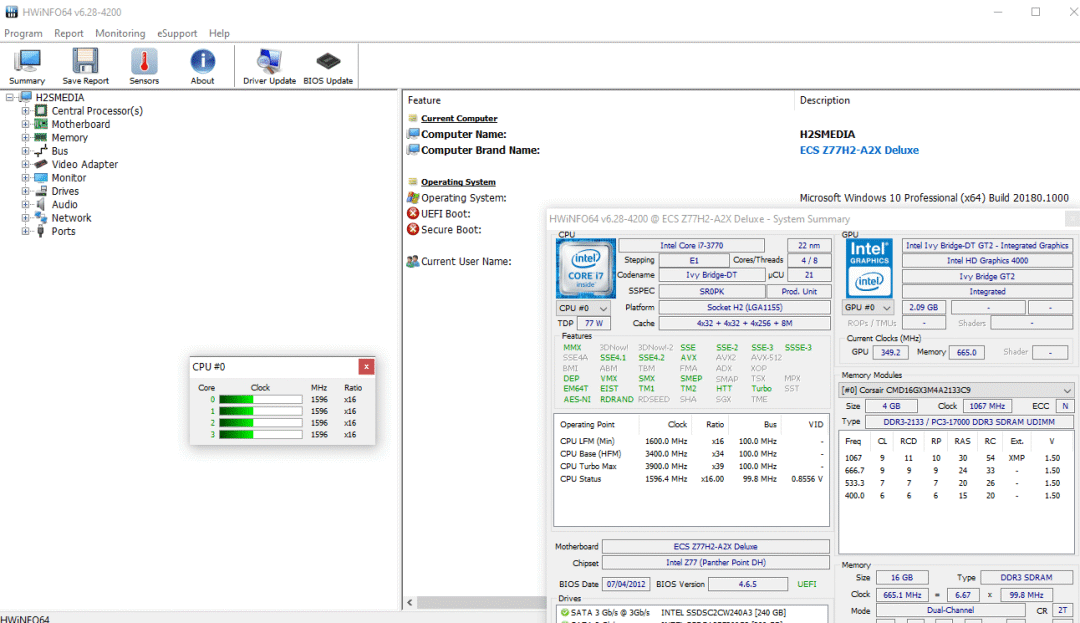Expand the Central Processor(s) node
The height and width of the screenshot is (623, 1080).
(x=25, y=111)
